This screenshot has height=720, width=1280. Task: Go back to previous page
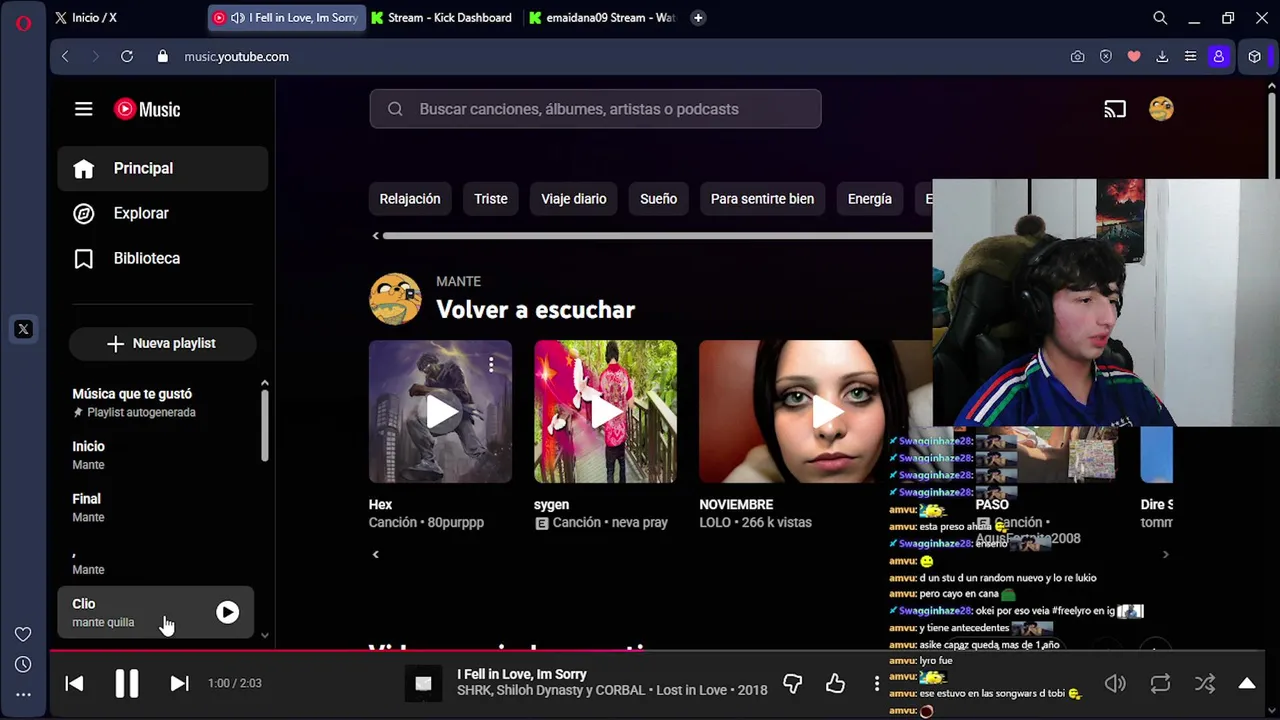pyautogui.click(x=65, y=57)
